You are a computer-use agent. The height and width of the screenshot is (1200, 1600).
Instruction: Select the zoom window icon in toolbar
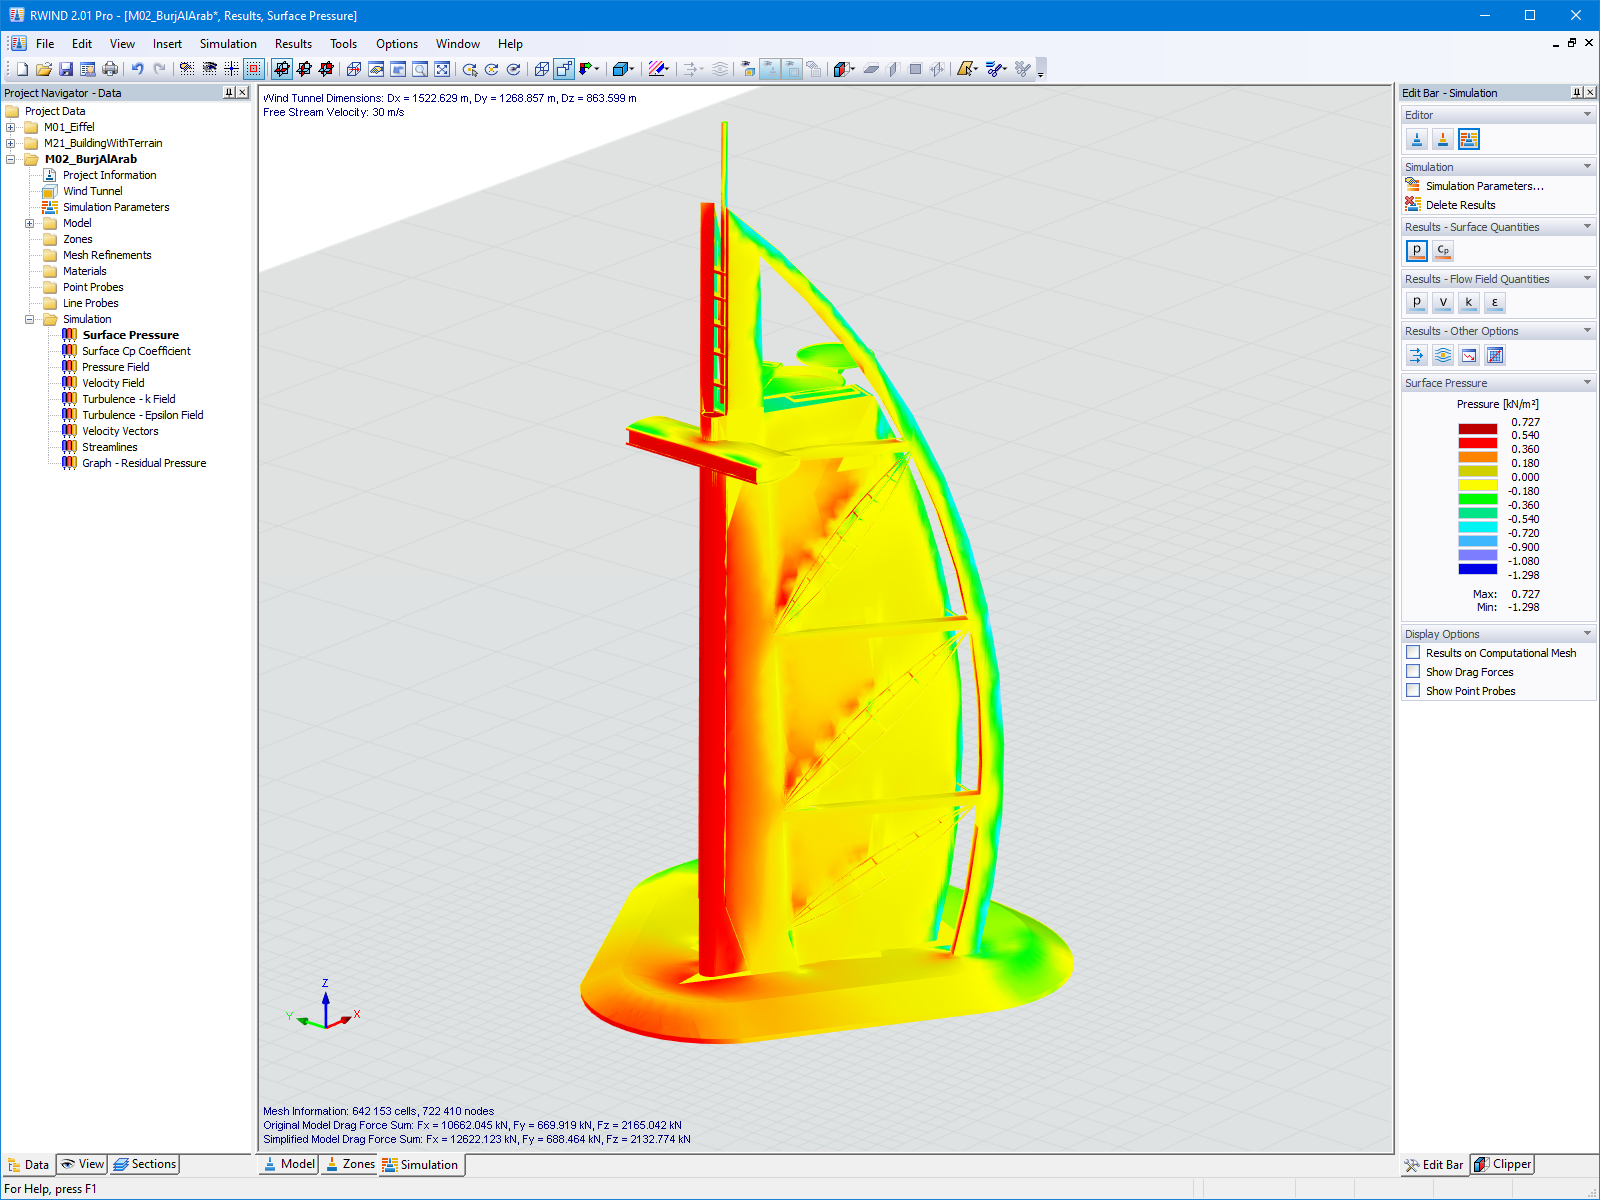coord(421,69)
